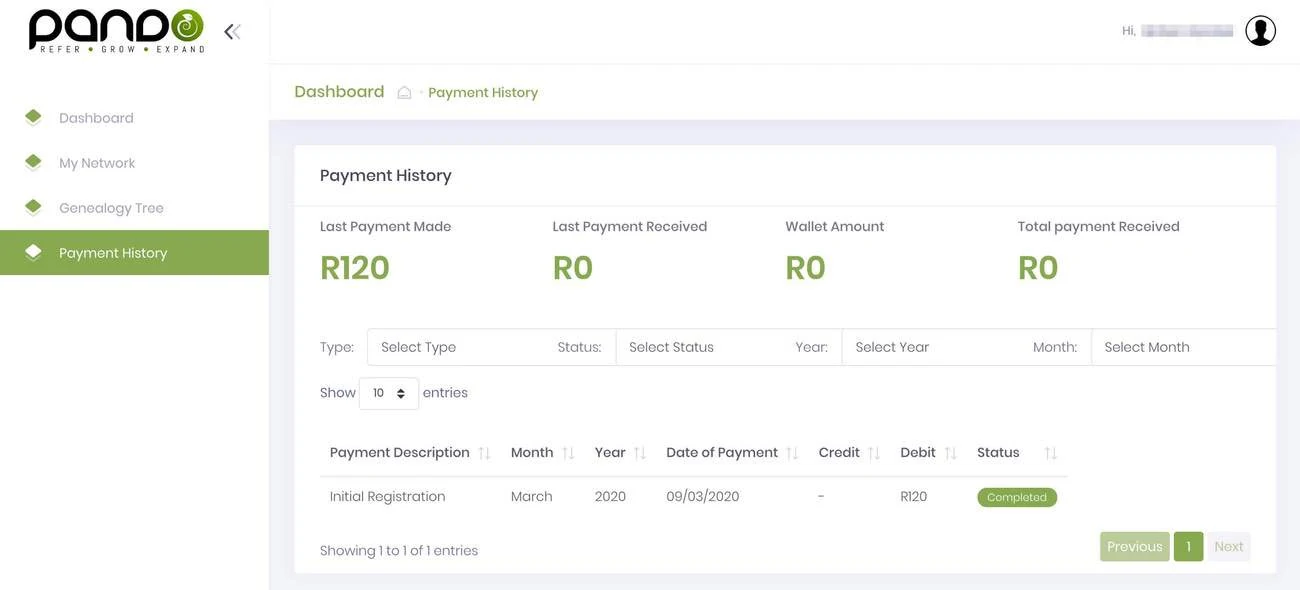Sort by Month column arrows

(x=568, y=453)
